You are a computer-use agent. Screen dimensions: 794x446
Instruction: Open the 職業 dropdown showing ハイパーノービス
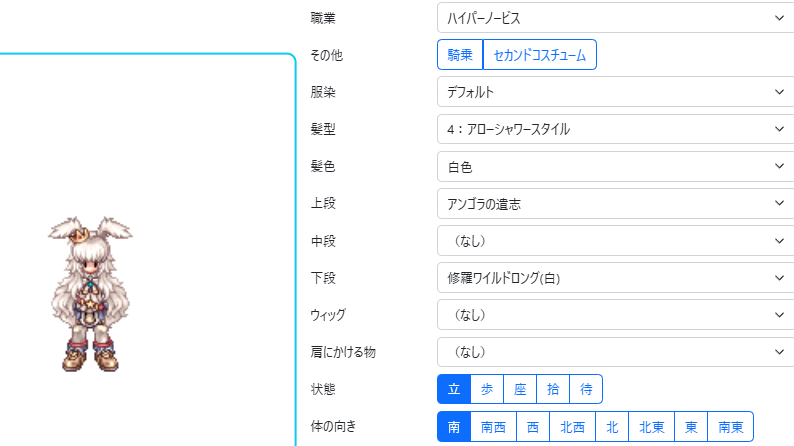click(x=614, y=18)
